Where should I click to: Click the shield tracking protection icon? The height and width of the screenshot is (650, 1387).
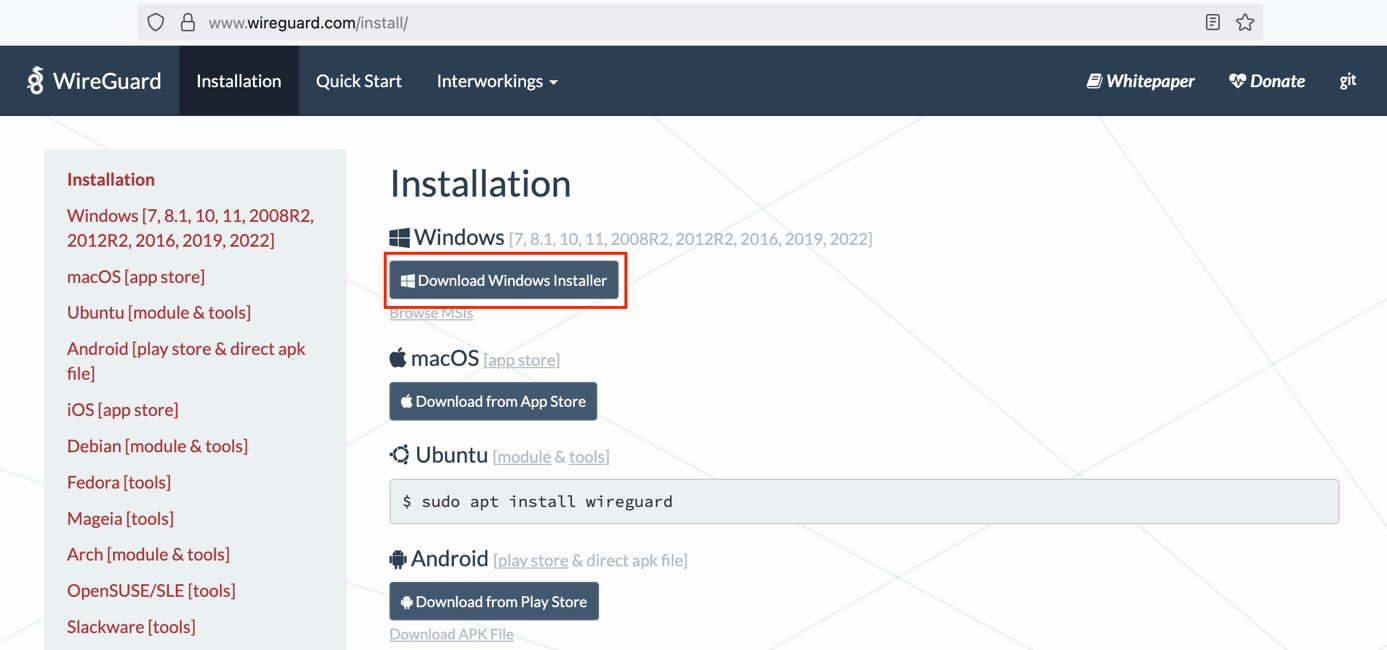156,22
